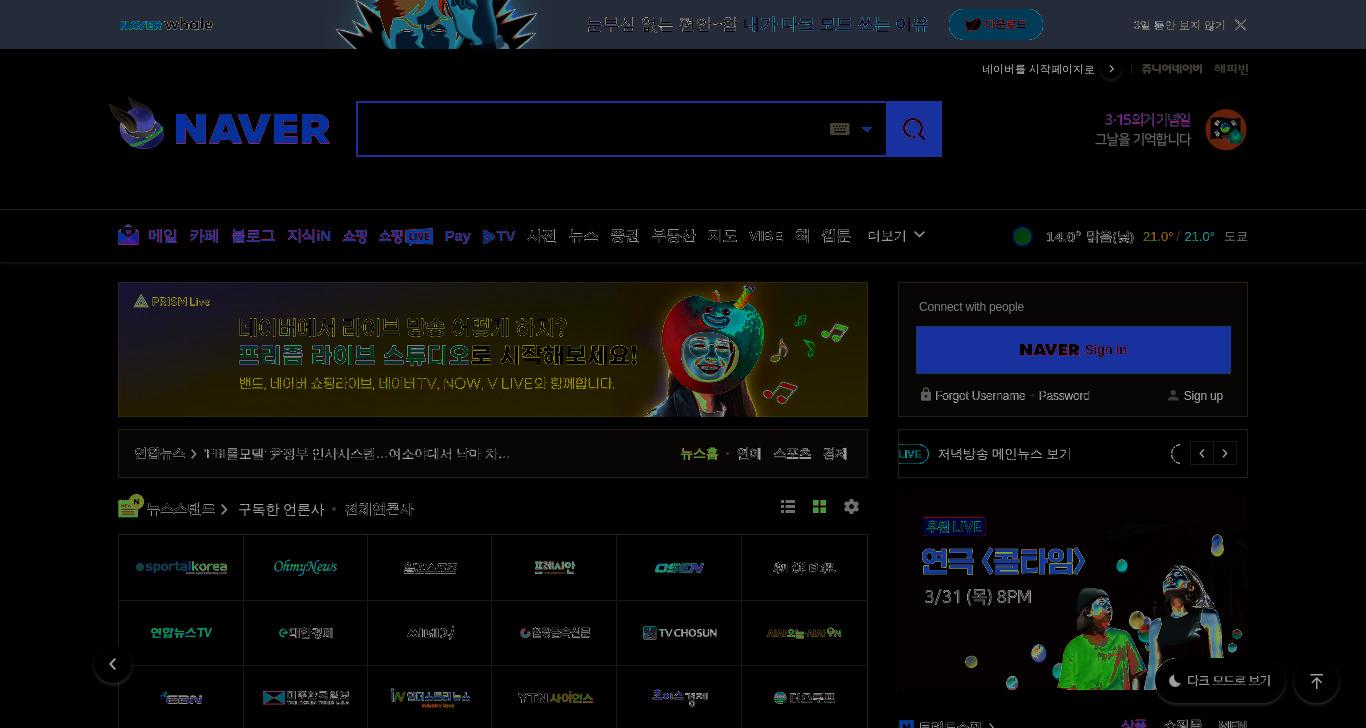Click NAVER Sign in button
1366x728 pixels.
tap(1073, 350)
